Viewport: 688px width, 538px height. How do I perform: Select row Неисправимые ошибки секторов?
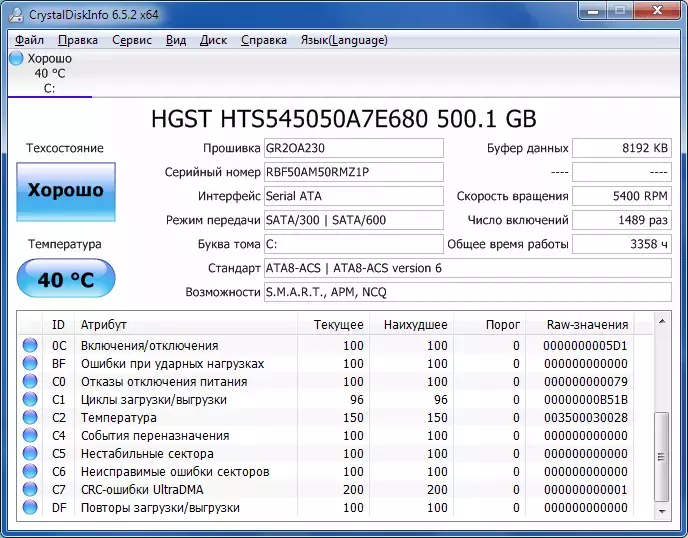tap(335, 471)
